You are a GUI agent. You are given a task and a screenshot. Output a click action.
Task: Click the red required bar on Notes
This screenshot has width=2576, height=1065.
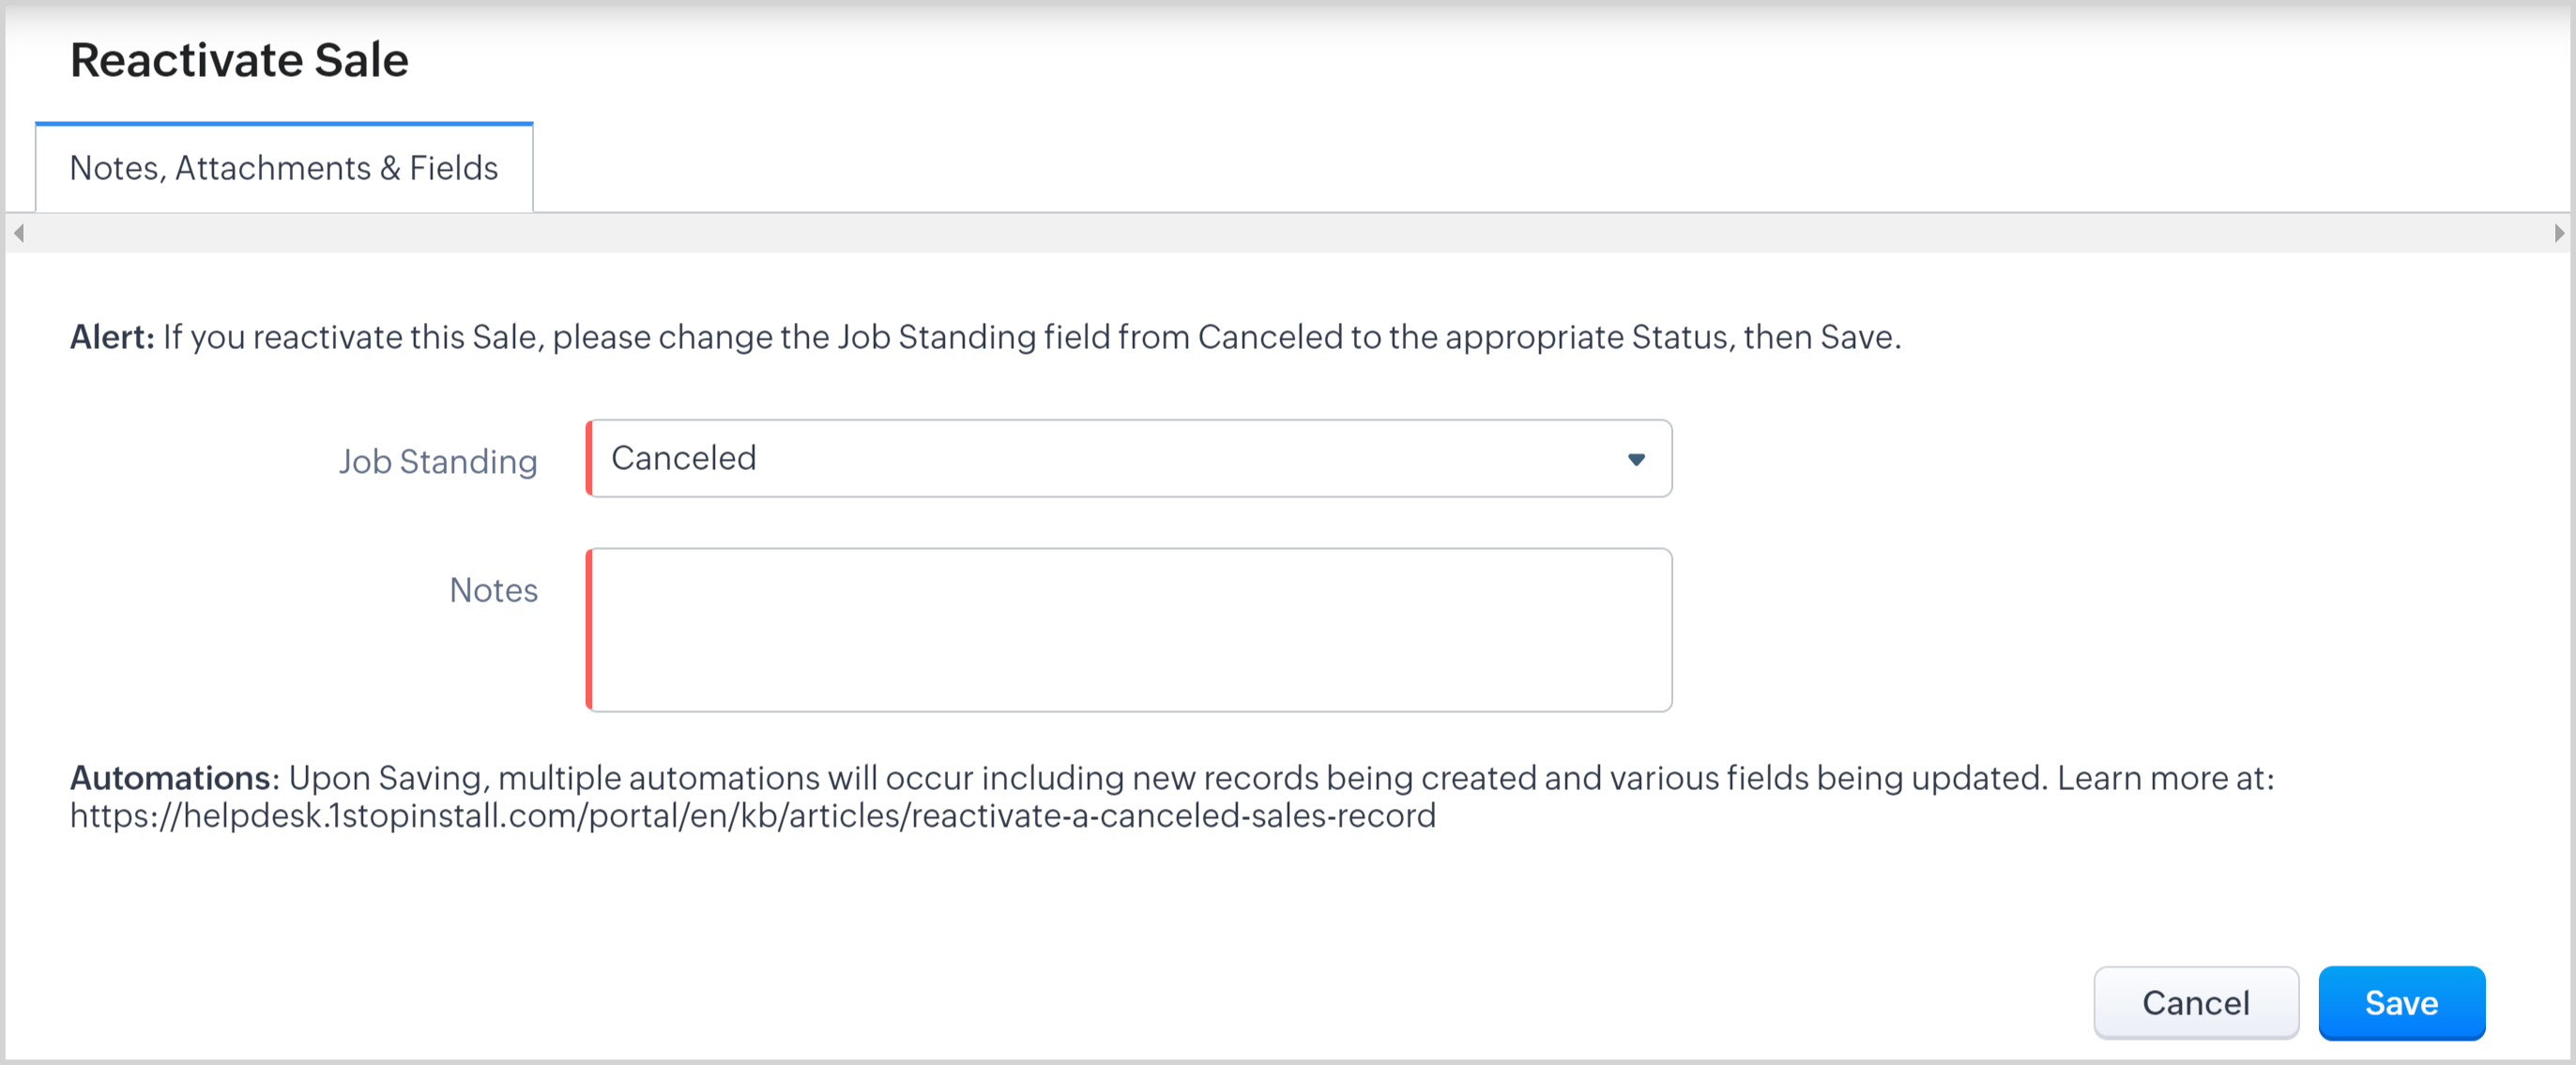tap(589, 630)
